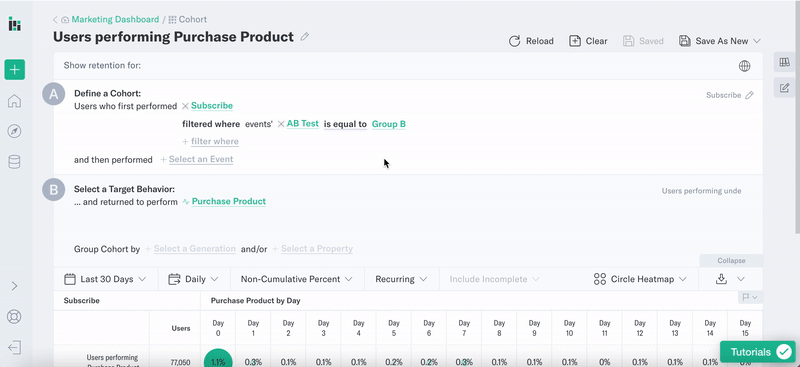Click the green plus create button in sidebar

click(14, 69)
